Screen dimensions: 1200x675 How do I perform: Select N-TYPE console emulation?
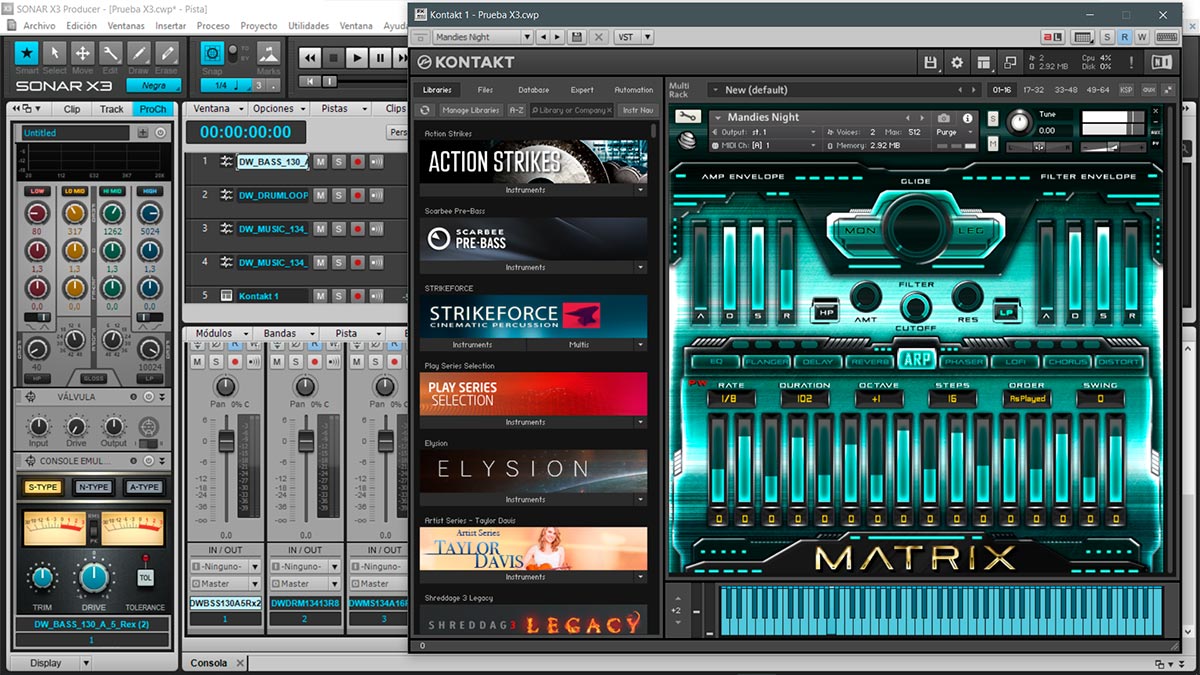[93, 487]
